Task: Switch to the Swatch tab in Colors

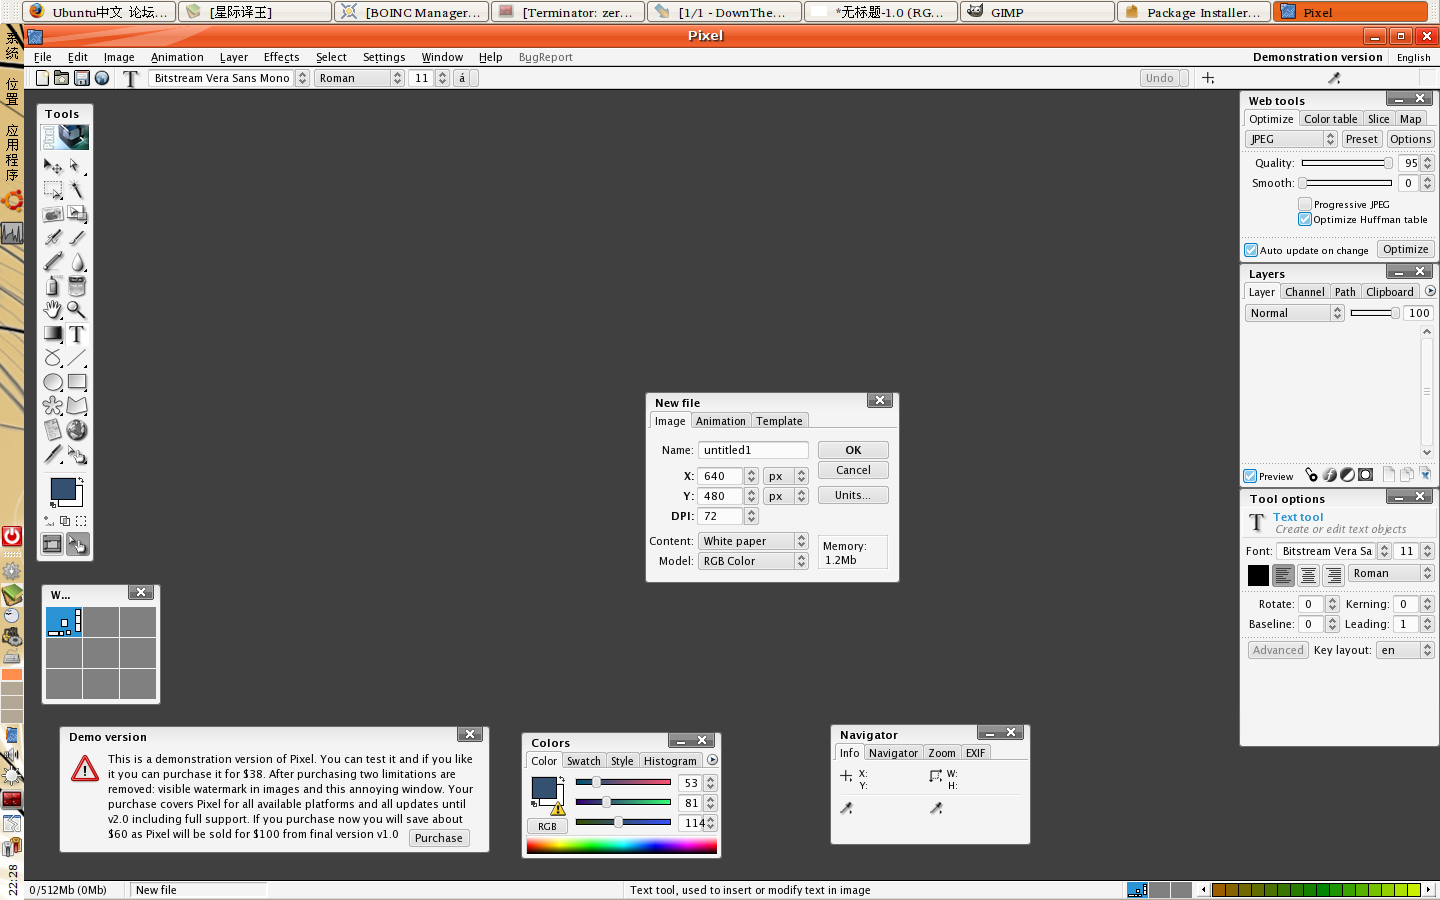Action: click(584, 761)
